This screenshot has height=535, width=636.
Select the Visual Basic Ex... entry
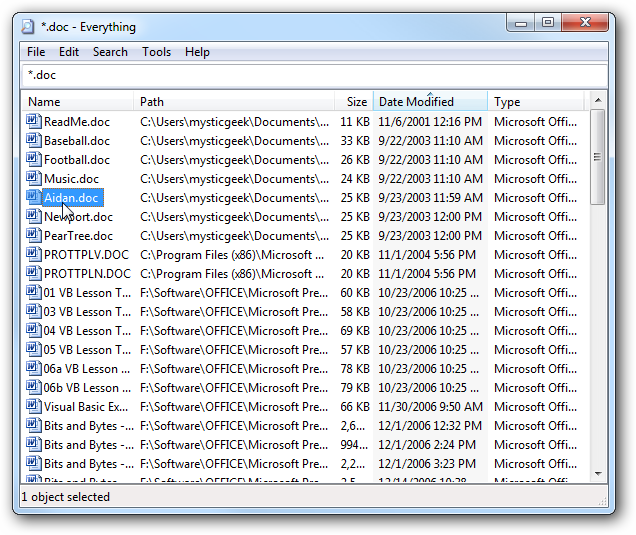[x=86, y=407]
